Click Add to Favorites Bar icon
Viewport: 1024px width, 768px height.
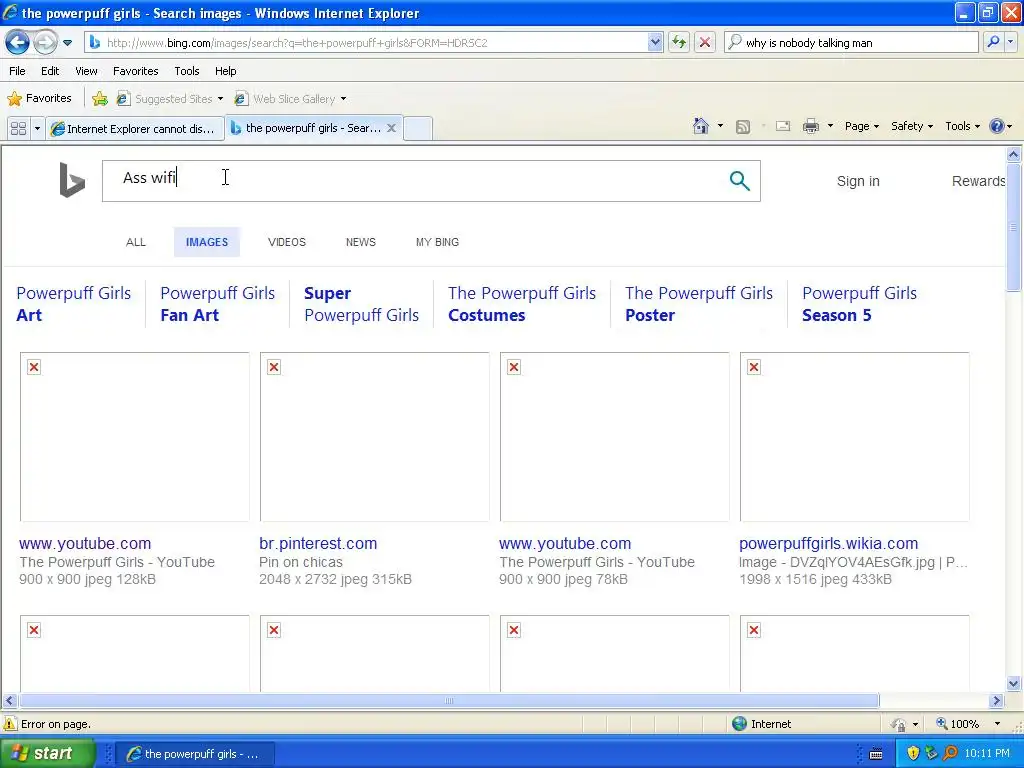[x=100, y=99]
